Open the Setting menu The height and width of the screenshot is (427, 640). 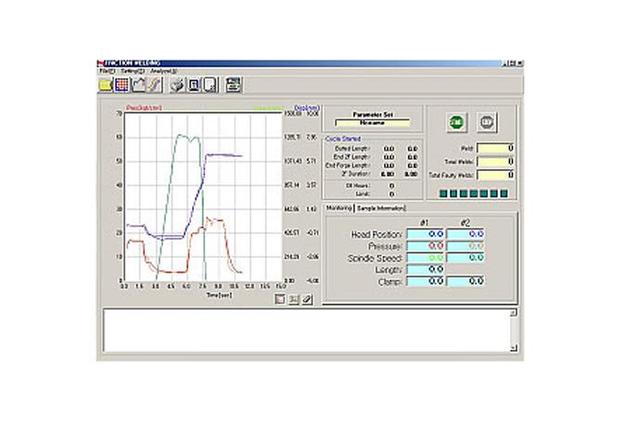pyautogui.click(x=132, y=71)
